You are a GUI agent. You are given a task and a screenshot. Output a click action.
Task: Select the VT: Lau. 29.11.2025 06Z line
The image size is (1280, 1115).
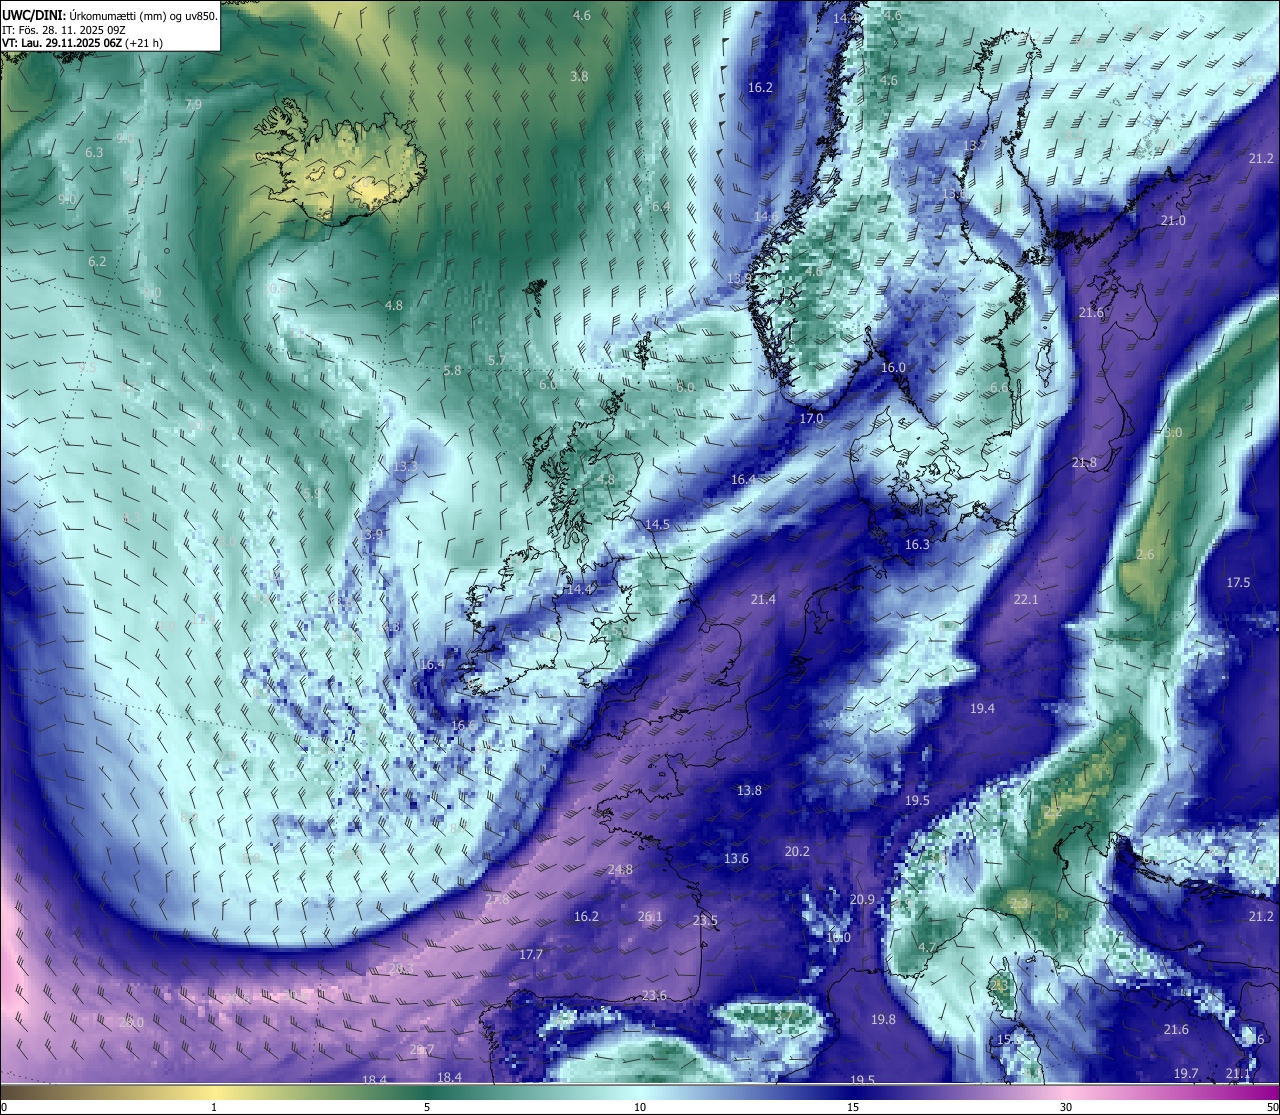click(82, 43)
